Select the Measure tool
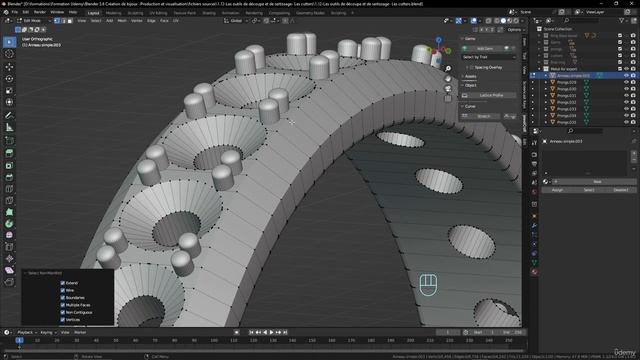This screenshot has height=360, width=640. (x=9, y=128)
